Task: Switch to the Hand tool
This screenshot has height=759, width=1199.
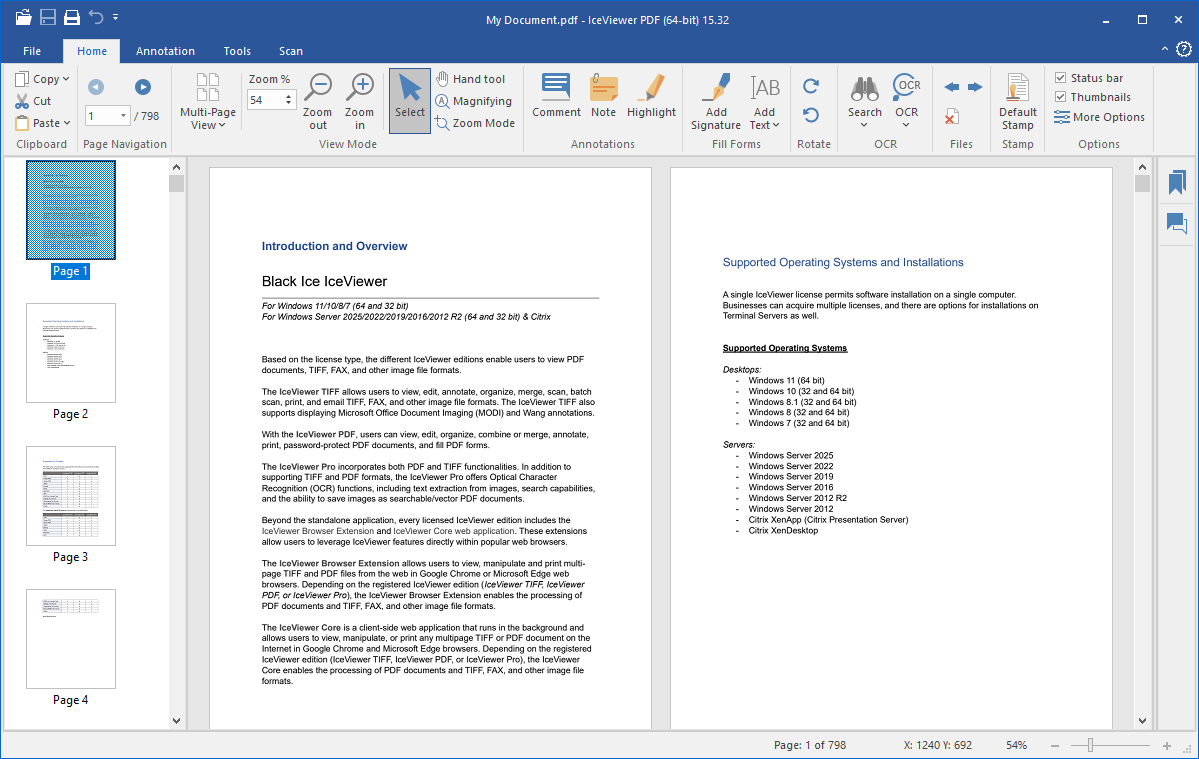Action: pyautogui.click(x=470, y=79)
